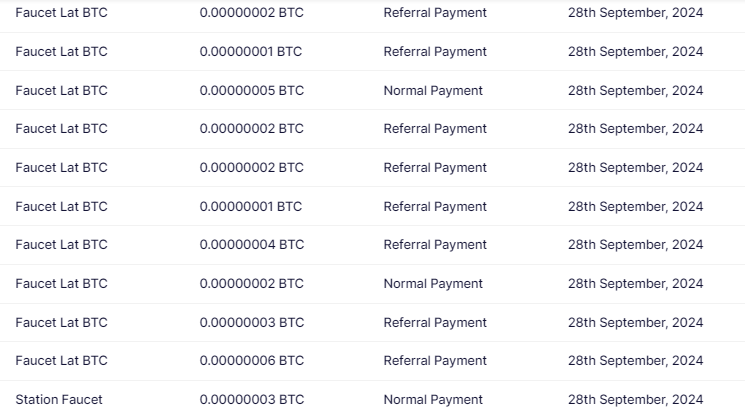745x417 pixels.
Task: Select the 0.00000003 BTC amount beside Station Faucet
Action: (x=251, y=399)
